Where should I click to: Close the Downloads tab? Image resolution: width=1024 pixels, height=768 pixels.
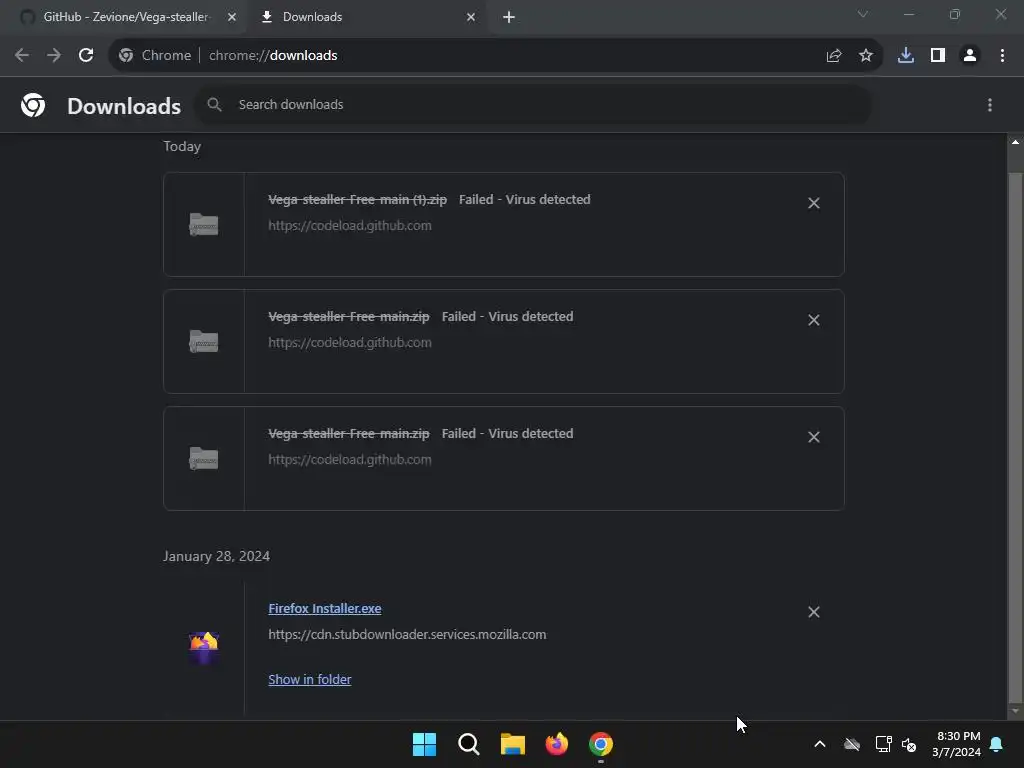click(471, 17)
